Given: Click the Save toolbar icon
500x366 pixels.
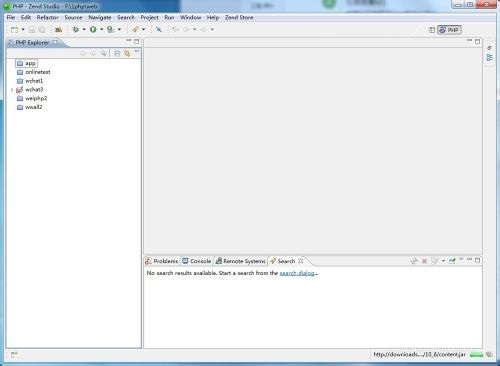Looking at the screenshot, I should (32, 30).
